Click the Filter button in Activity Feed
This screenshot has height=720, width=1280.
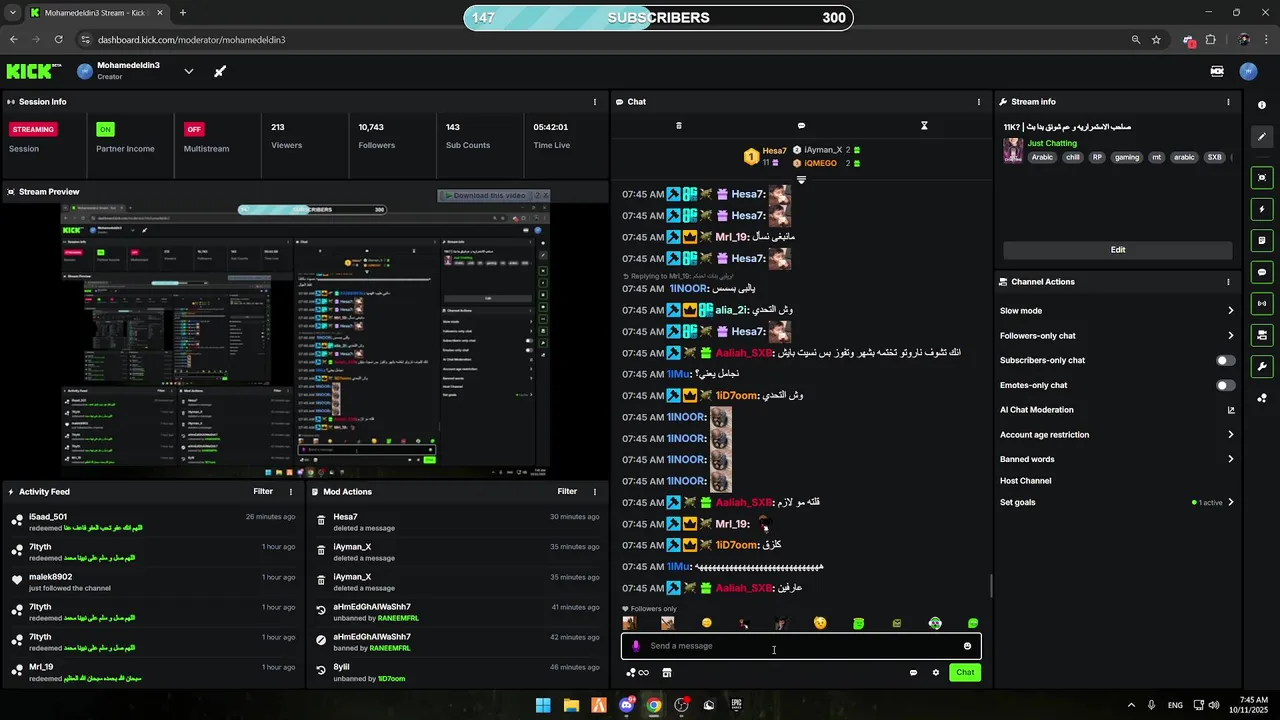click(x=263, y=492)
